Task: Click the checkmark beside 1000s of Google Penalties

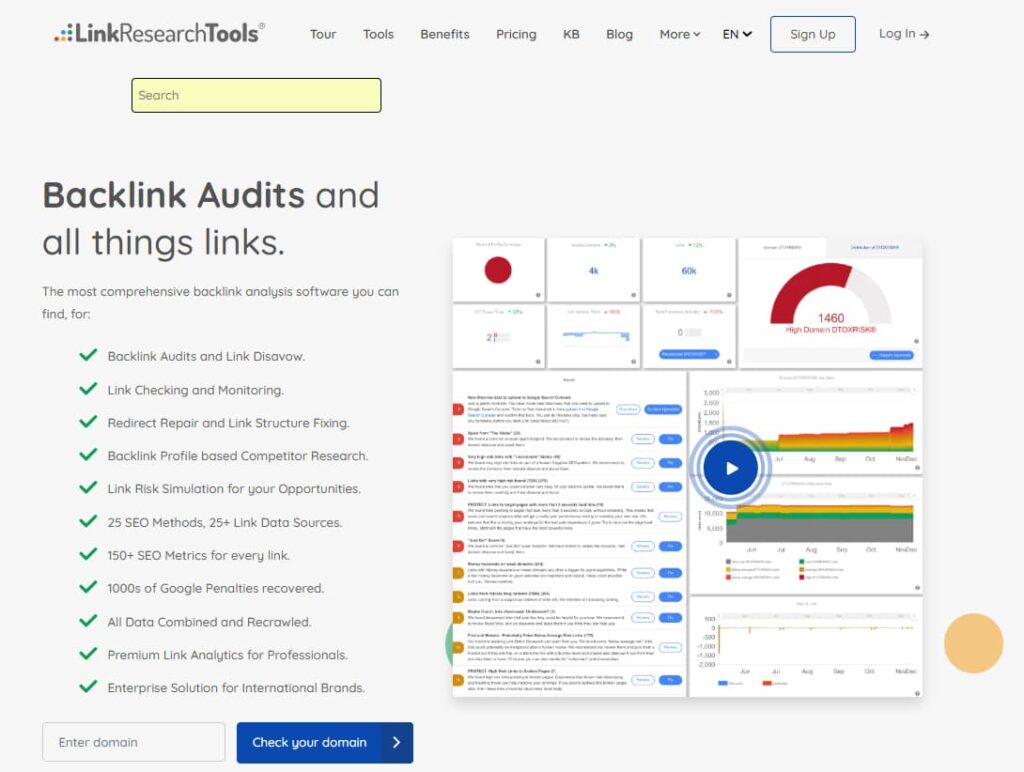Action: [x=88, y=587]
